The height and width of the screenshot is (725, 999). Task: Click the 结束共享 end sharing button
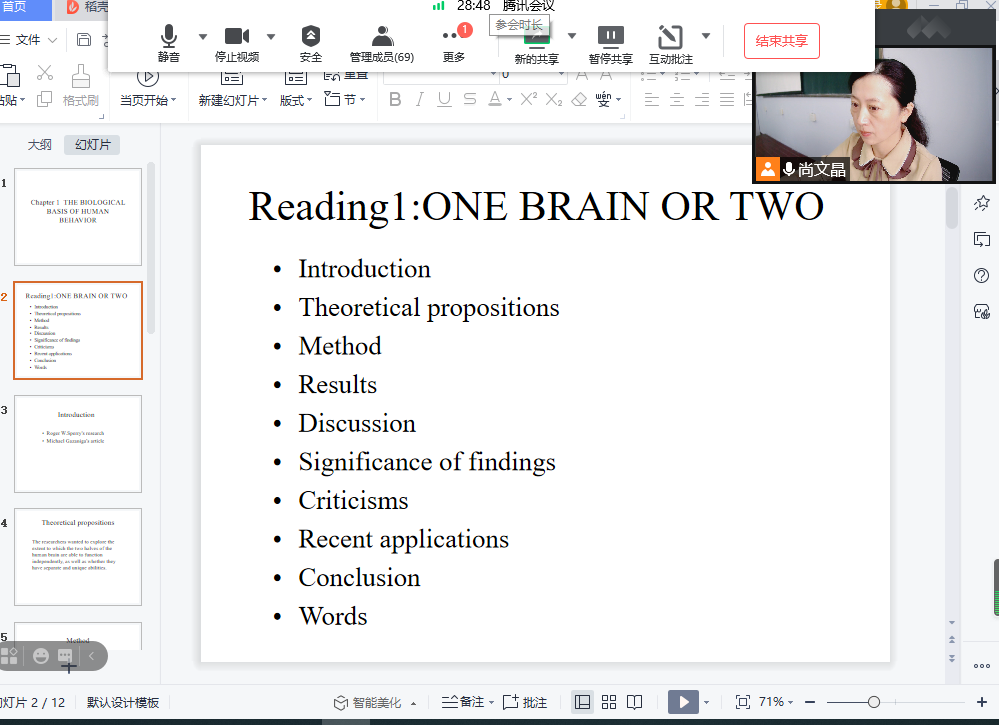click(x=781, y=41)
